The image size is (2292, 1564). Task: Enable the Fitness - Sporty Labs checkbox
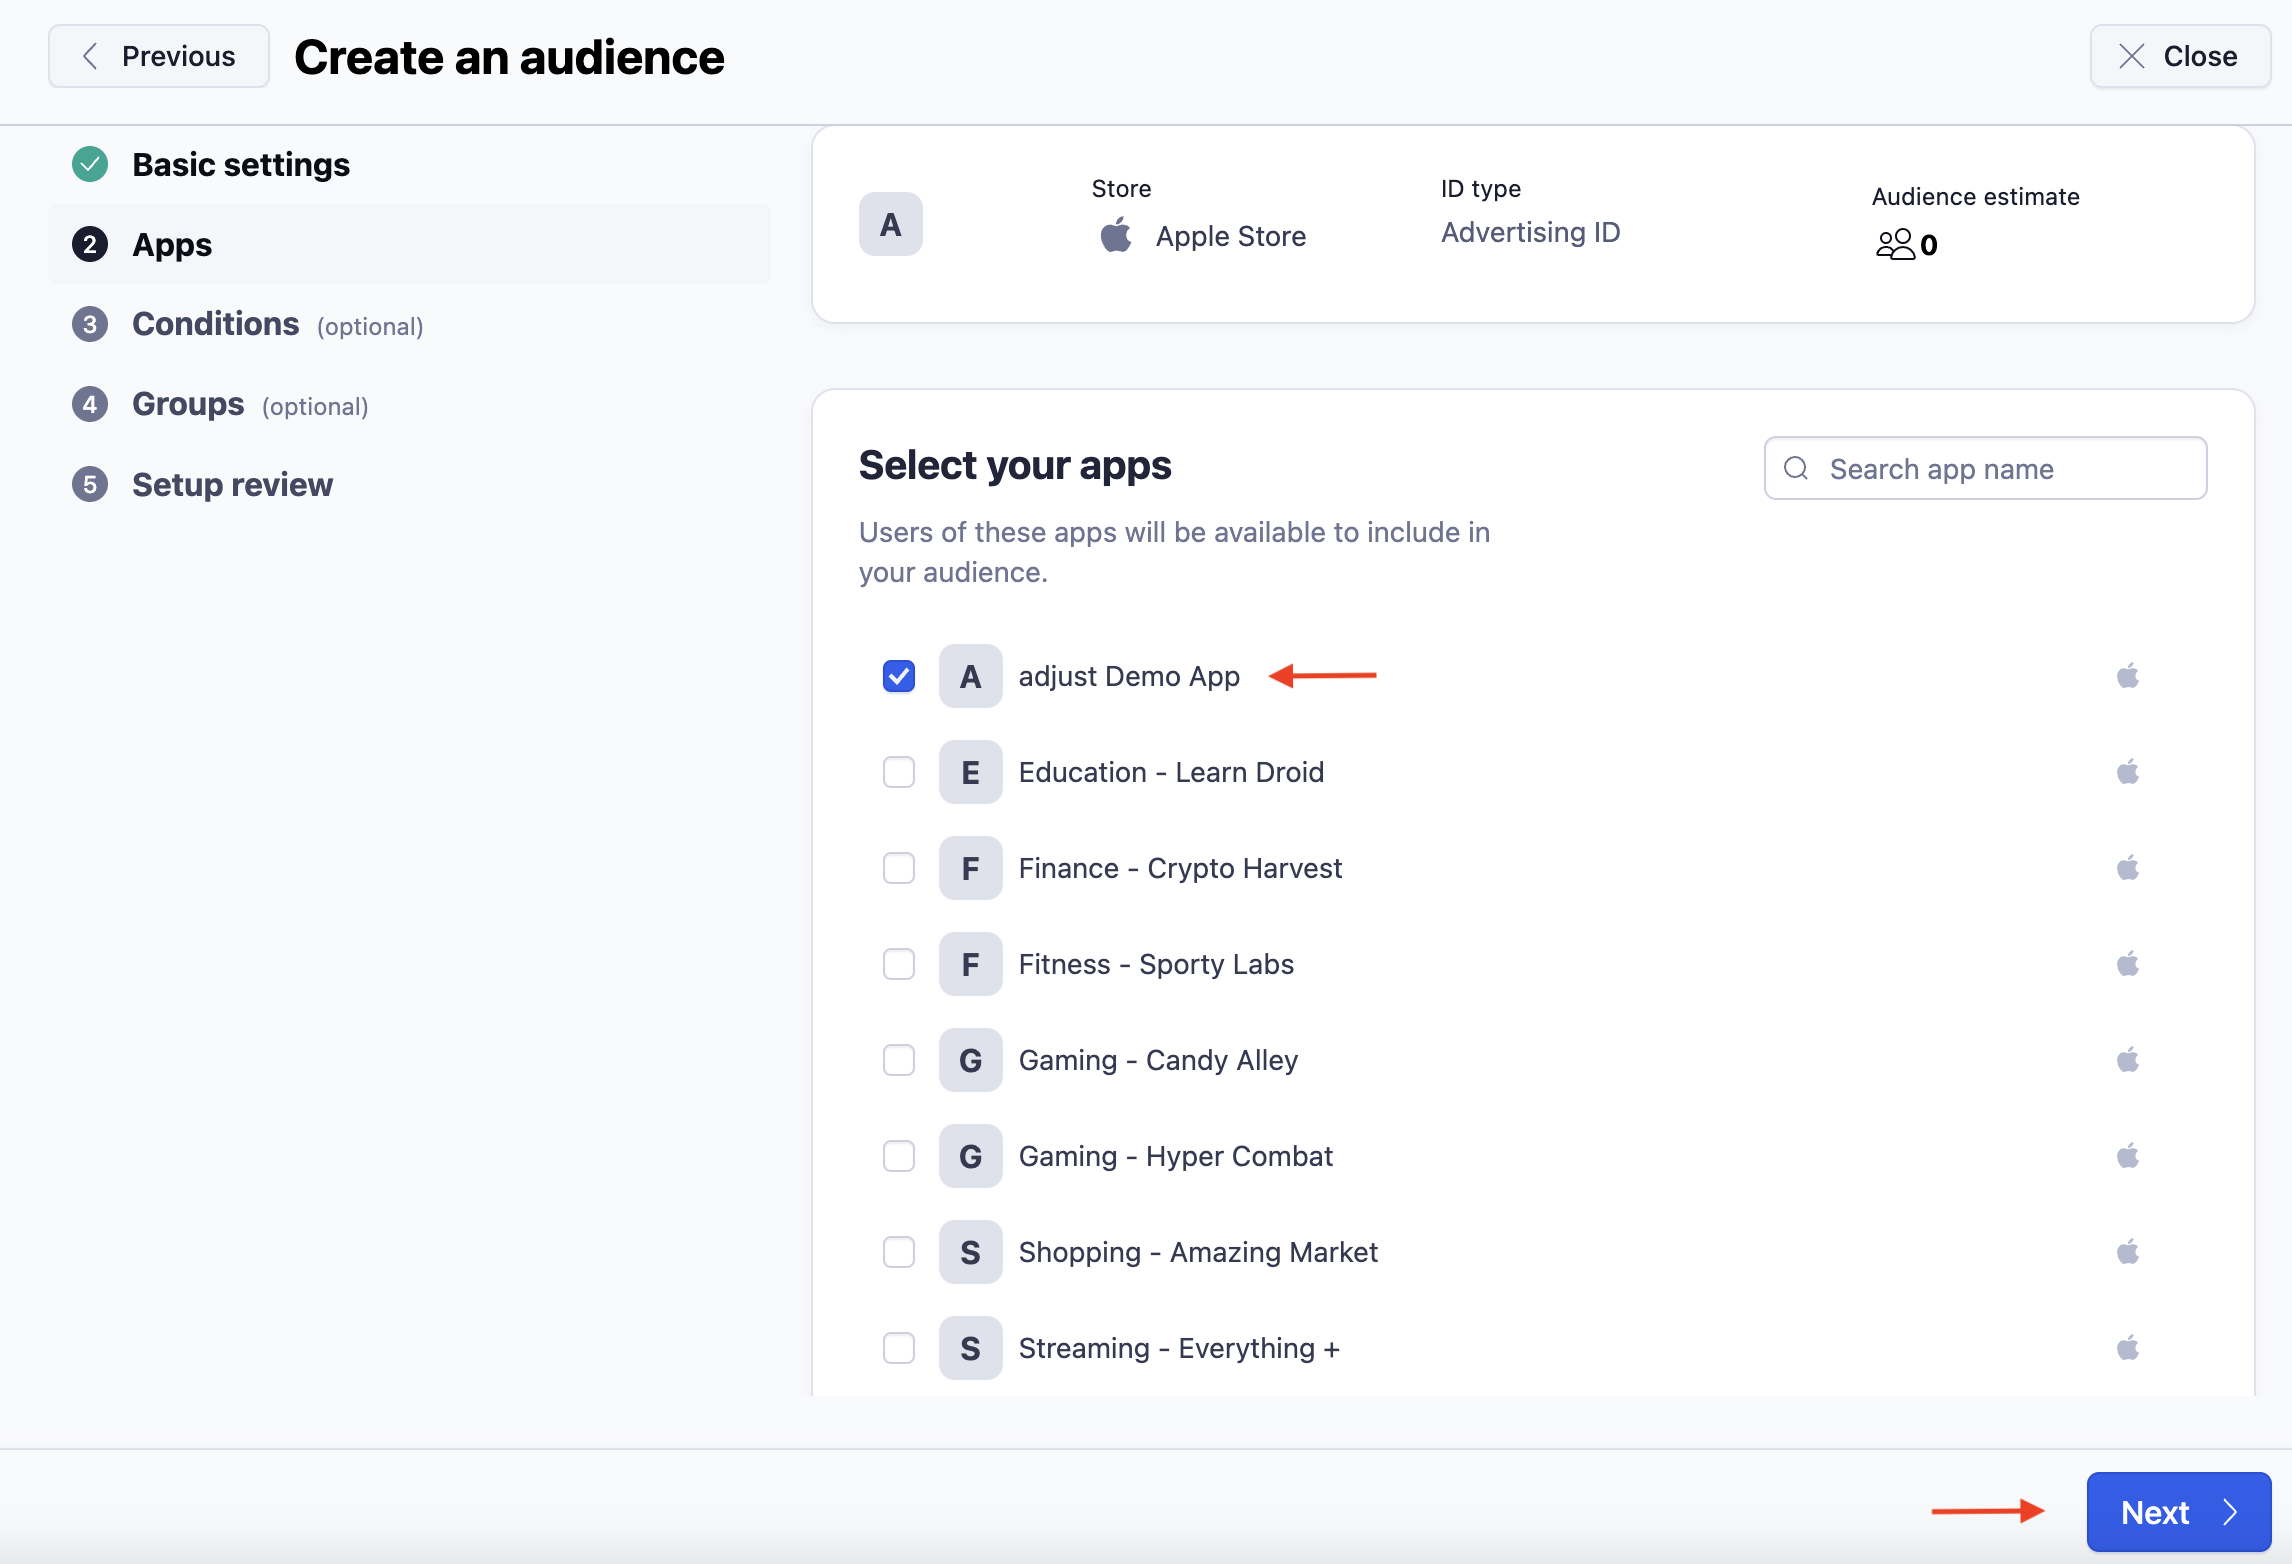click(x=898, y=964)
